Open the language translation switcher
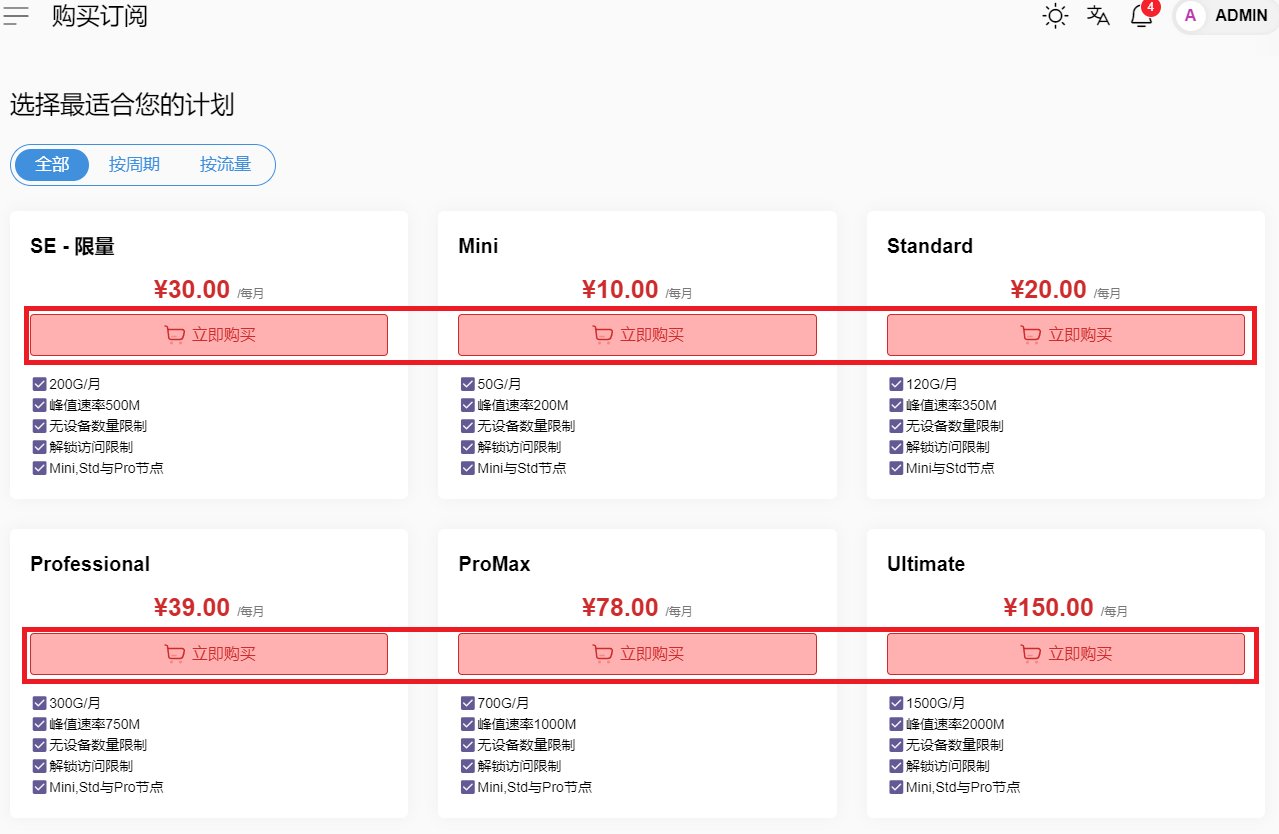Image resolution: width=1279 pixels, height=834 pixels. tap(1098, 16)
